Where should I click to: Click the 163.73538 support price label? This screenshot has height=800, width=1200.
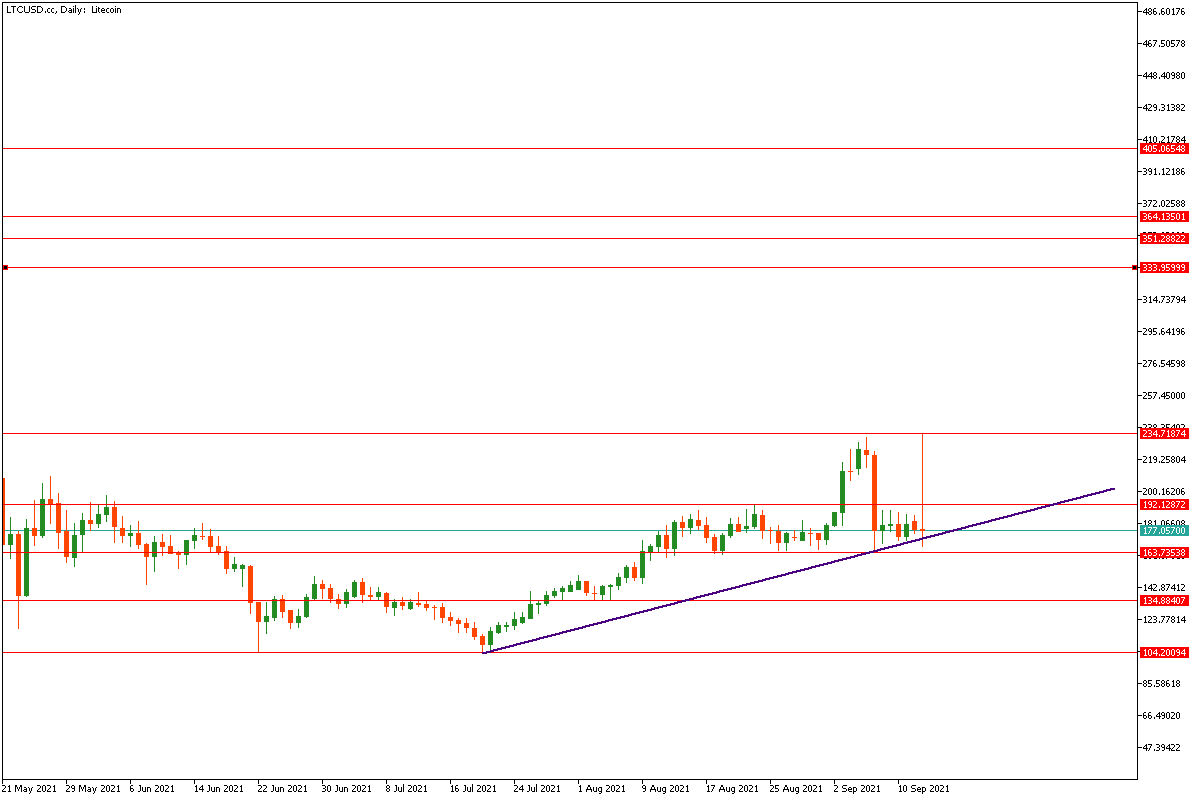pyautogui.click(x=1164, y=552)
